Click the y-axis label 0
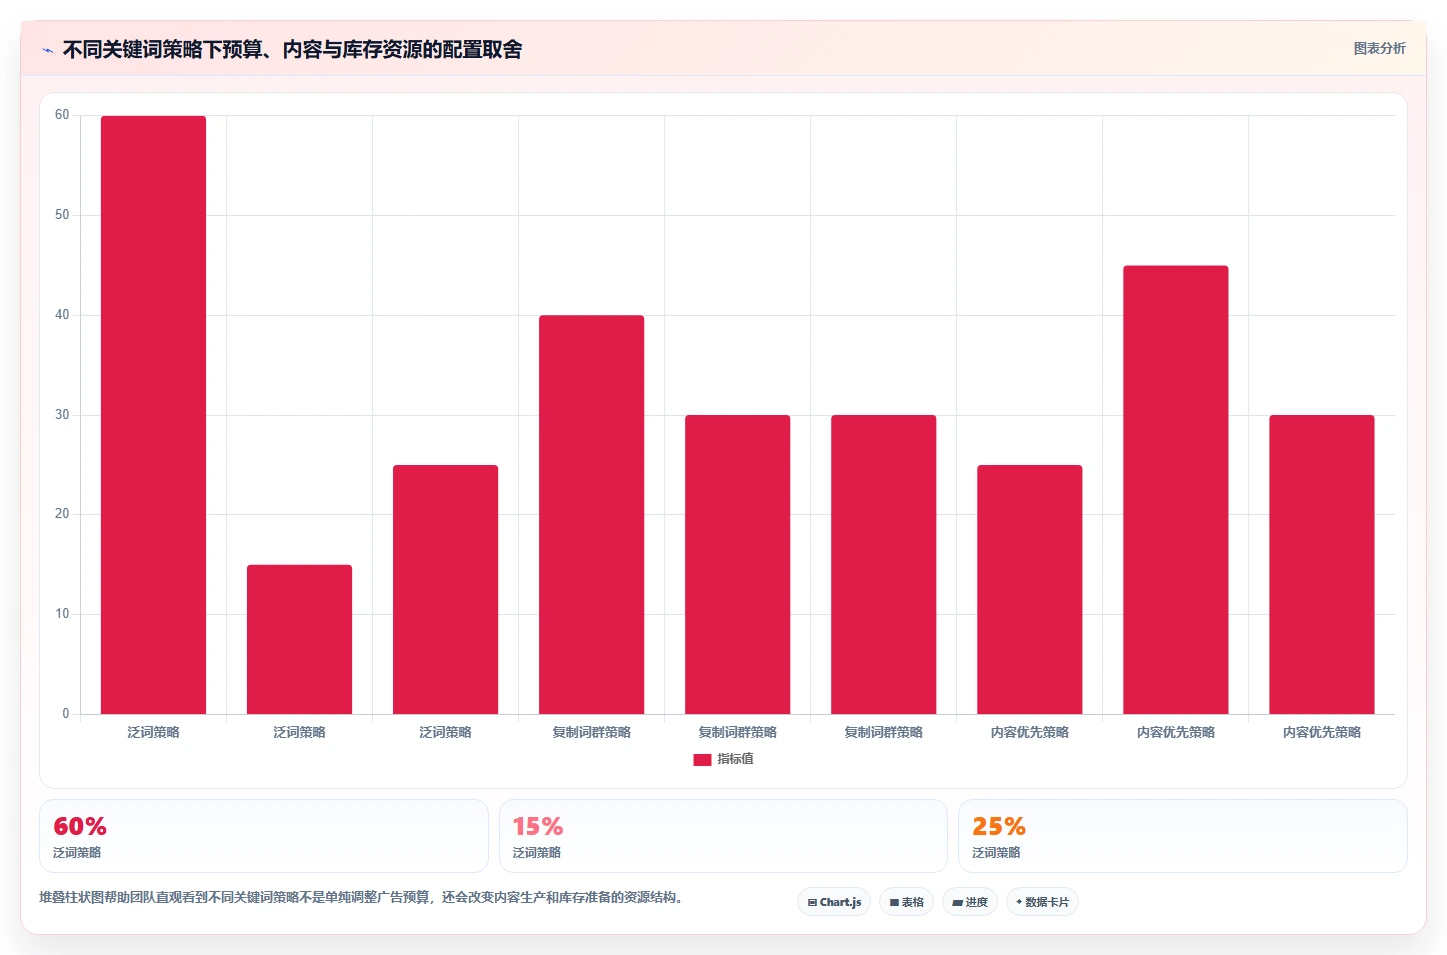The height and width of the screenshot is (955, 1447). pyautogui.click(x=66, y=714)
